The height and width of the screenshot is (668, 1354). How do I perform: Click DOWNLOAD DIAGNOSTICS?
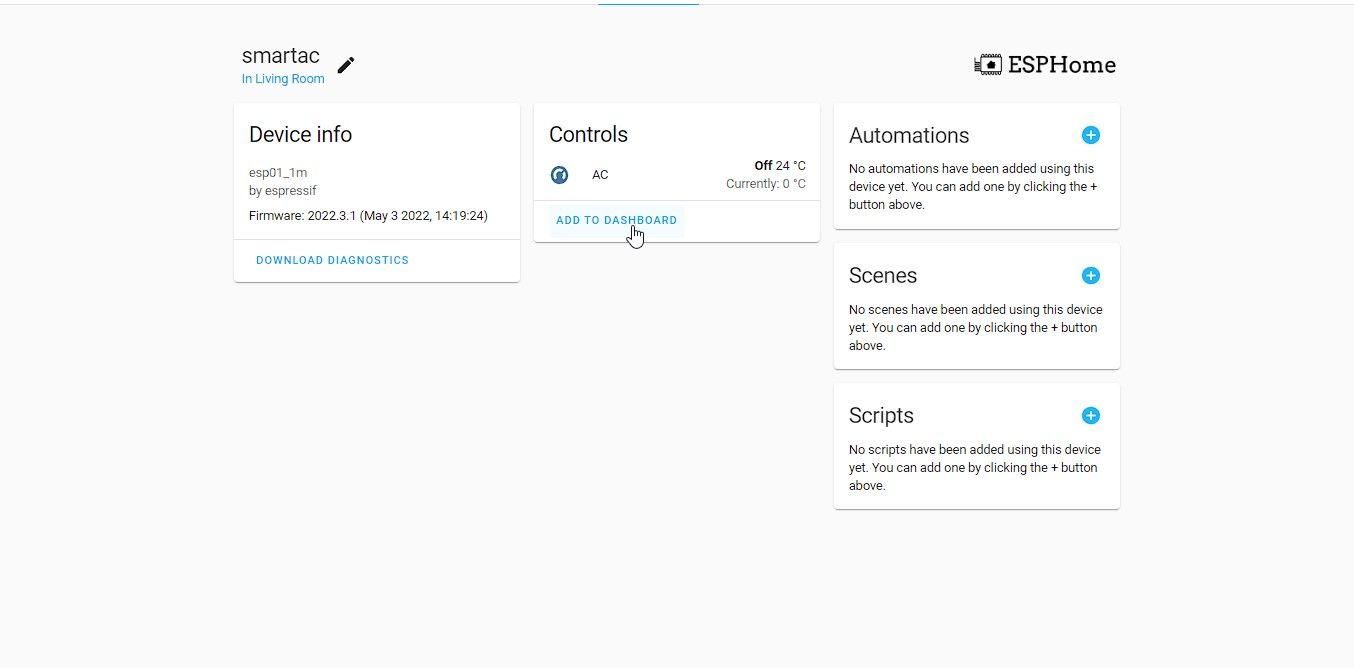tap(332, 260)
